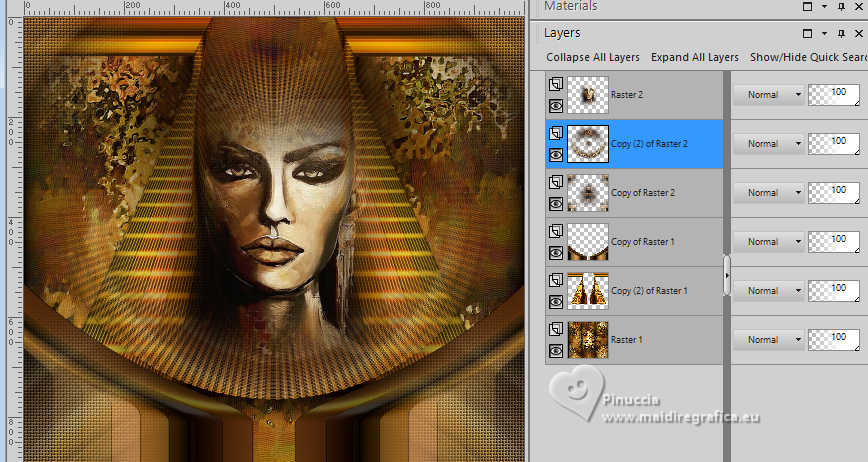Viewport: 868px width, 462px height.
Task: Click layer type icon of Copy of Raster 1
Action: (x=556, y=231)
